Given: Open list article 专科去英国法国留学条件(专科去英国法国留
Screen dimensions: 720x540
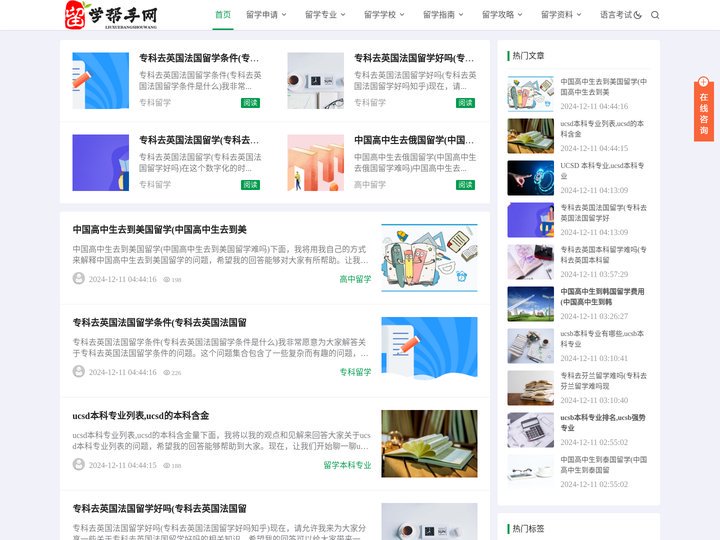Looking at the screenshot, I should tap(159, 323).
